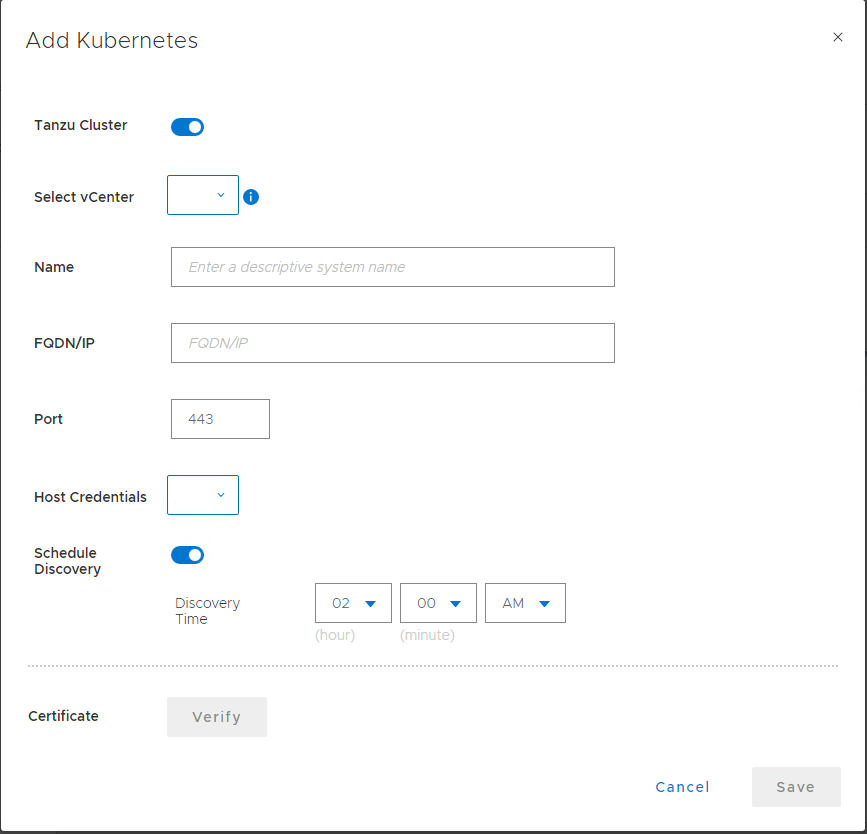This screenshot has height=834, width=867.
Task: Focus the FQDN/IP text field
Action: click(392, 343)
